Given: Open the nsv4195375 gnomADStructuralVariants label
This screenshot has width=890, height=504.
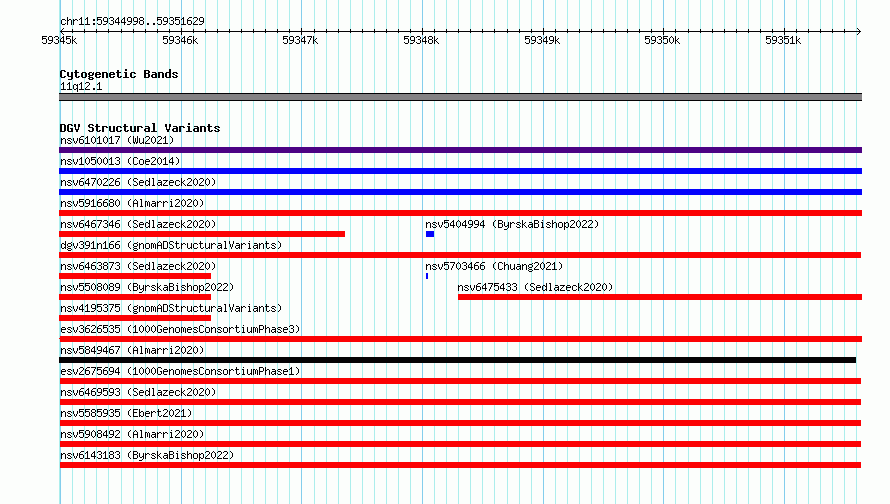Looking at the screenshot, I should pyautogui.click(x=171, y=308).
